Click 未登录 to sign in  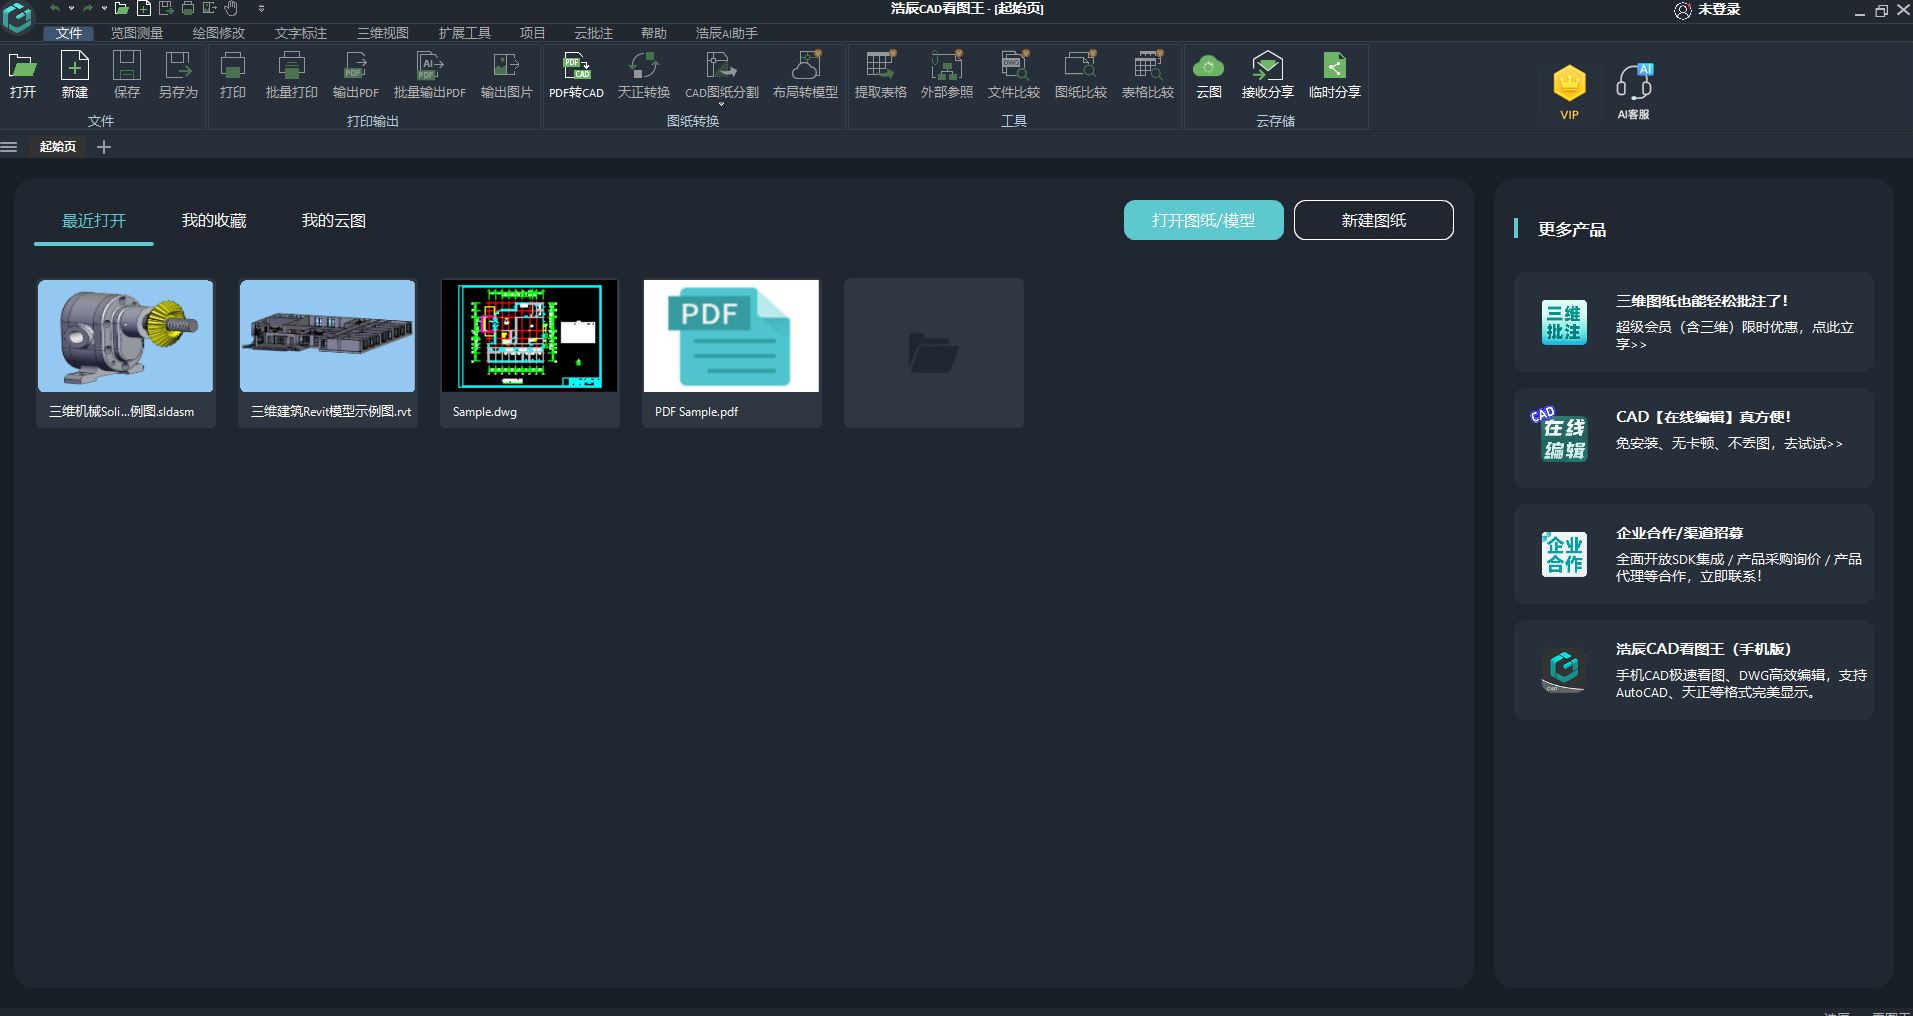[1708, 10]
